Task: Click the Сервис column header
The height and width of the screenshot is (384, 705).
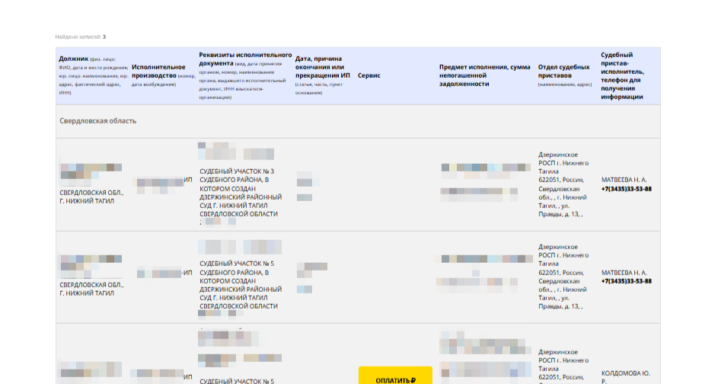Action: tap(369, 76)
